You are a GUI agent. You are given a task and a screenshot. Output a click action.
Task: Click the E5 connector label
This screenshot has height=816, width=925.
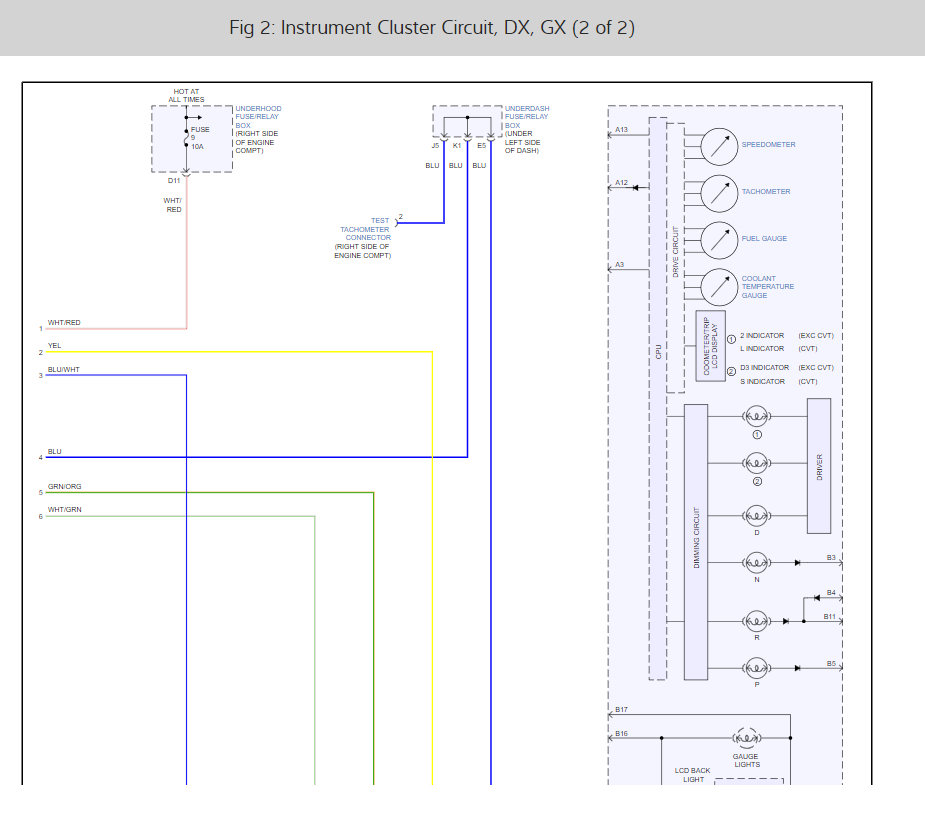click(x=481, y=146)
